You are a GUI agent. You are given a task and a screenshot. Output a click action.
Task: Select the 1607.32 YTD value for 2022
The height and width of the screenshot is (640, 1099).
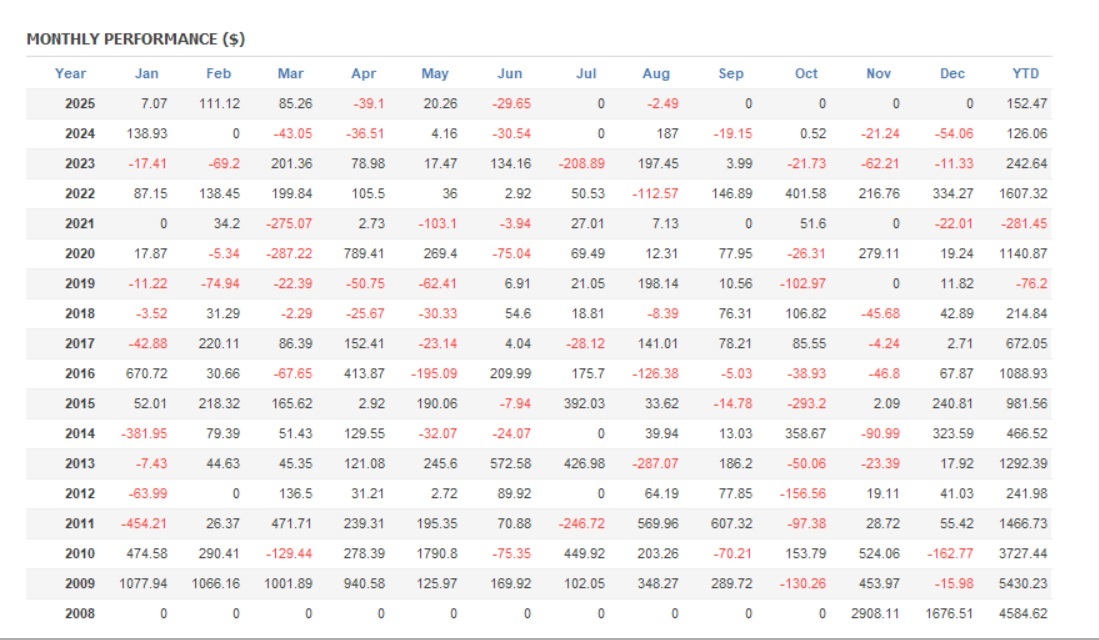click(x=1023, y=193)
